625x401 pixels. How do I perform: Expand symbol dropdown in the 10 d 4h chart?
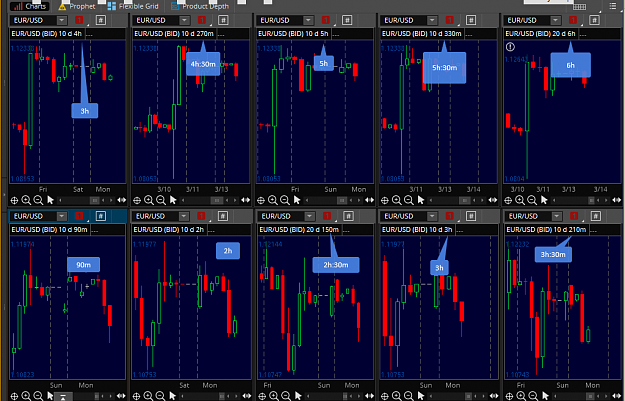pos(62,20)
